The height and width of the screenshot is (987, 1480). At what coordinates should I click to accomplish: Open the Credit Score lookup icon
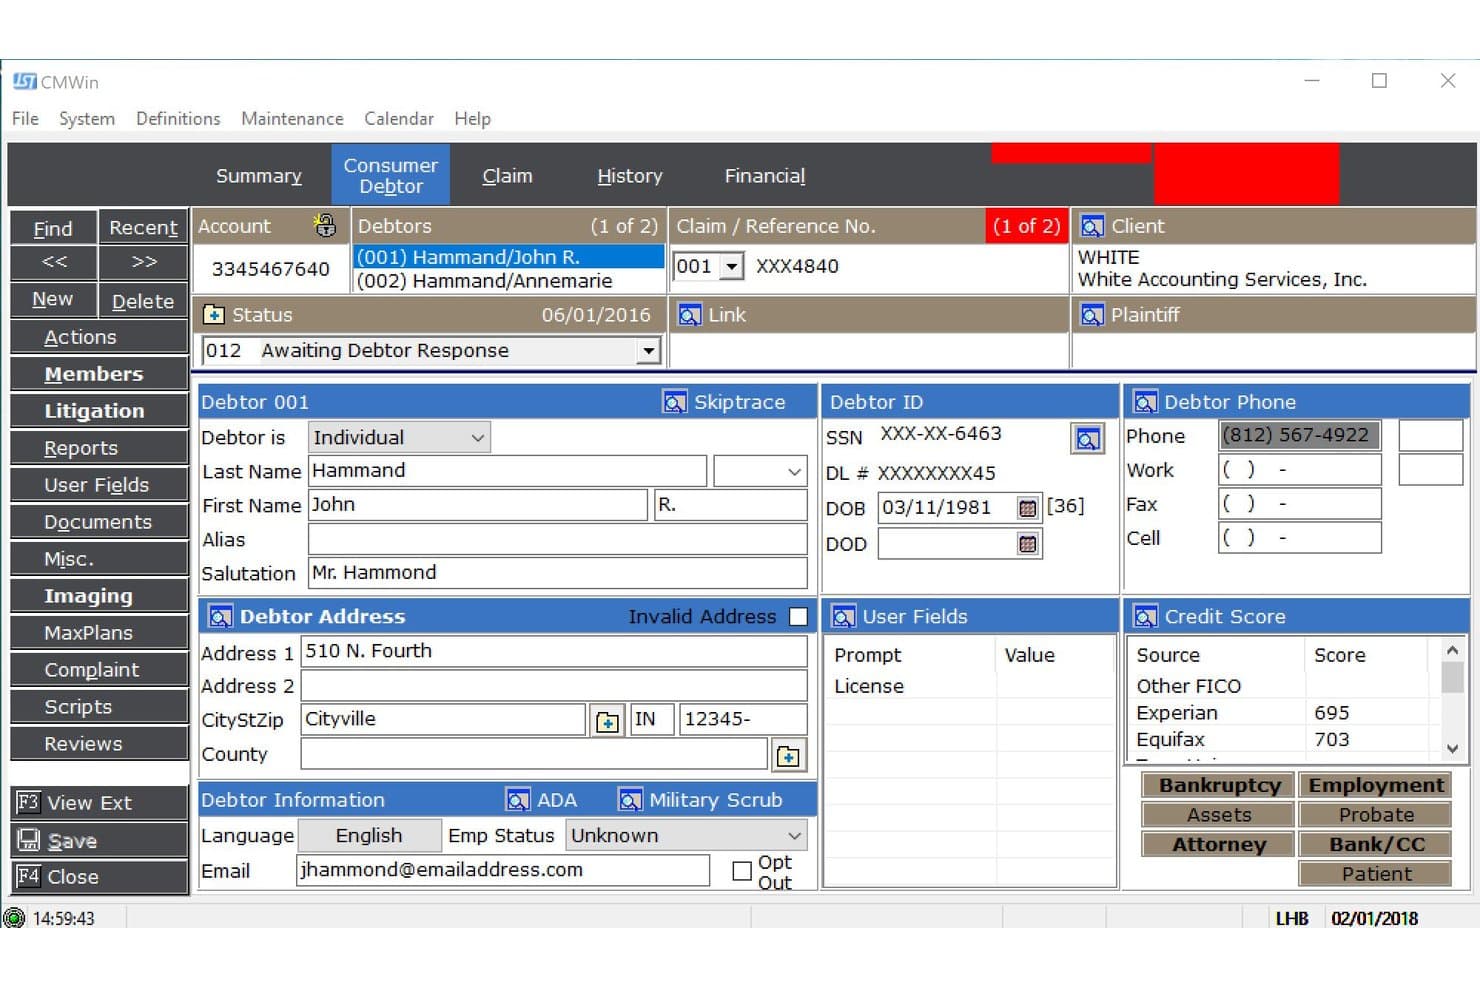(x=1145, y=617)
